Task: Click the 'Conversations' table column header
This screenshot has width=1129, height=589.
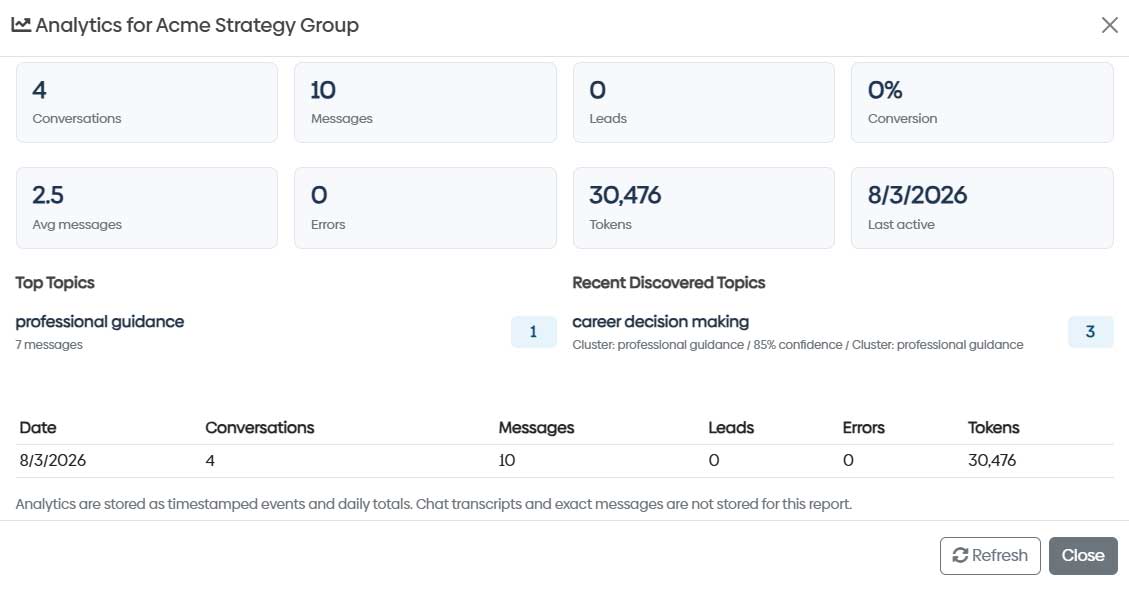Action: pos(259,428)
